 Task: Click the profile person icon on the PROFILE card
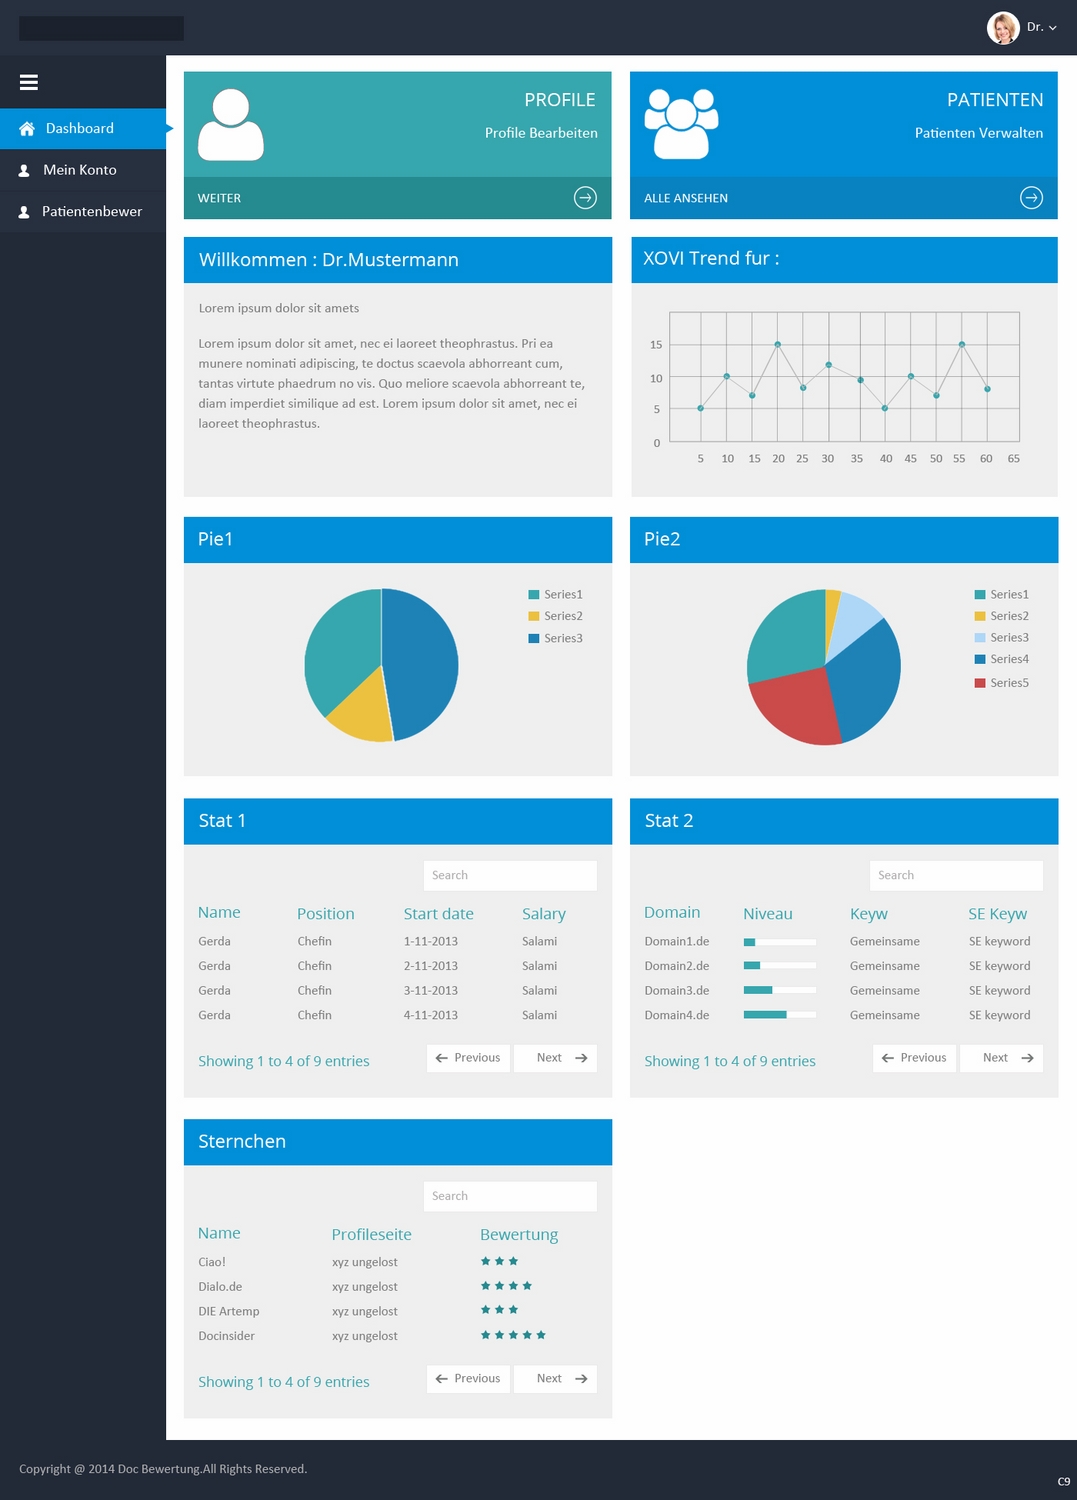233,125
